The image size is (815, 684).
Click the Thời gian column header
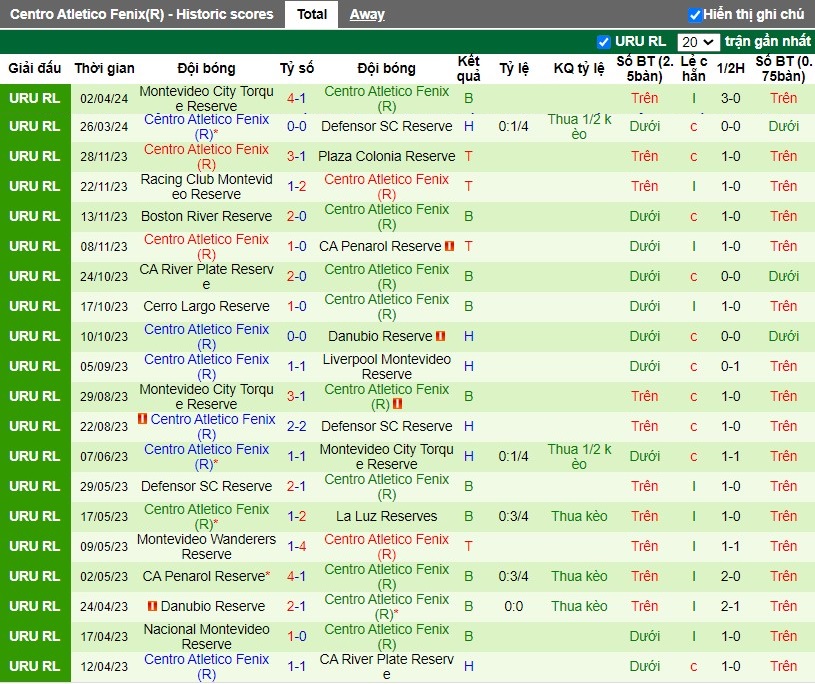coord(104,68)
